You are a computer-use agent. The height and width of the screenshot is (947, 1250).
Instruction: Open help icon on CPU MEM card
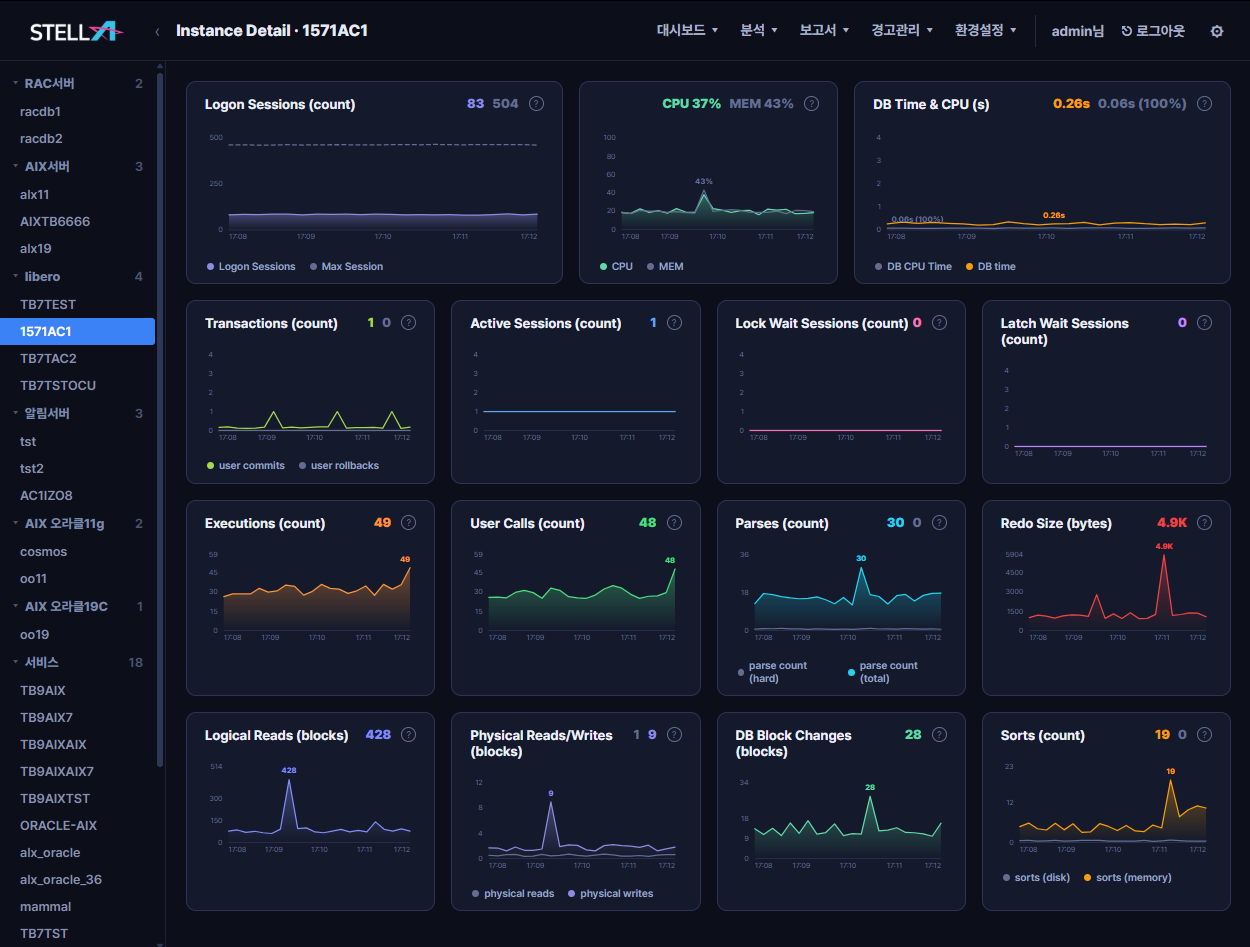click(x=811, y=103)
